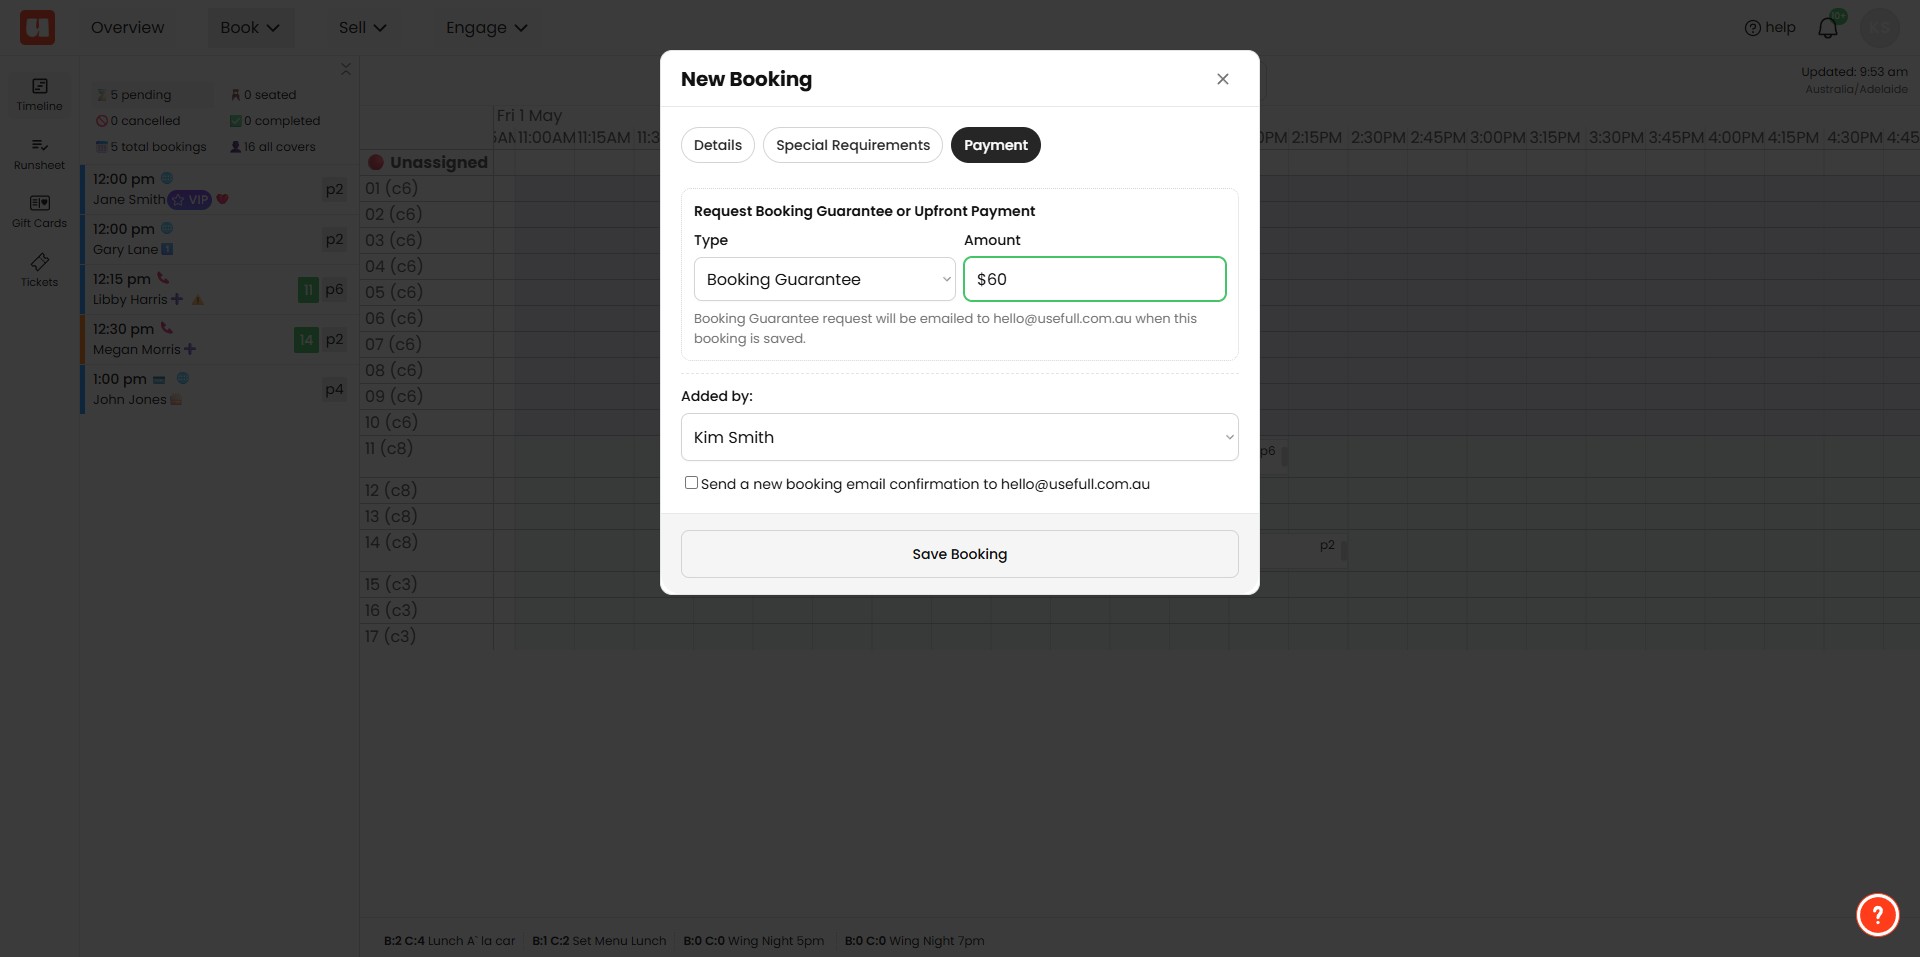Image resolution: width=1920 pixels, height=957 pixels.
Task: Switch to the Special Requirements tab
Action: click(853, 145)
